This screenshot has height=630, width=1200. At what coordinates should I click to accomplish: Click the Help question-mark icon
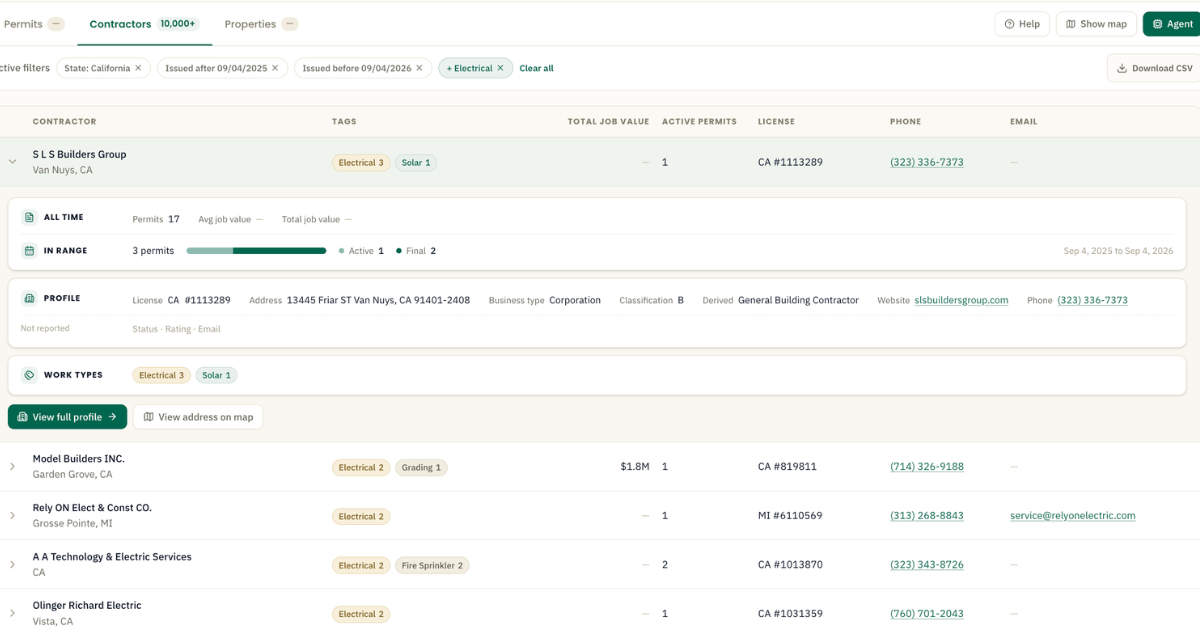[1009, 24]
